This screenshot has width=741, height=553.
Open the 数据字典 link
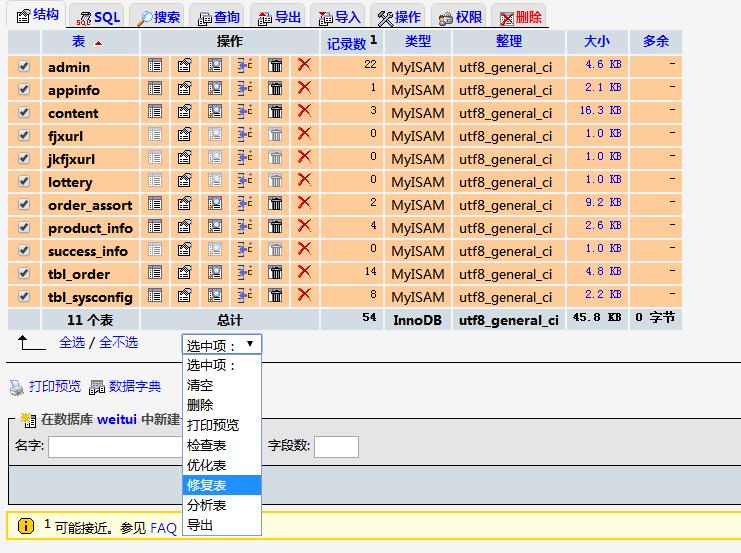134,386
